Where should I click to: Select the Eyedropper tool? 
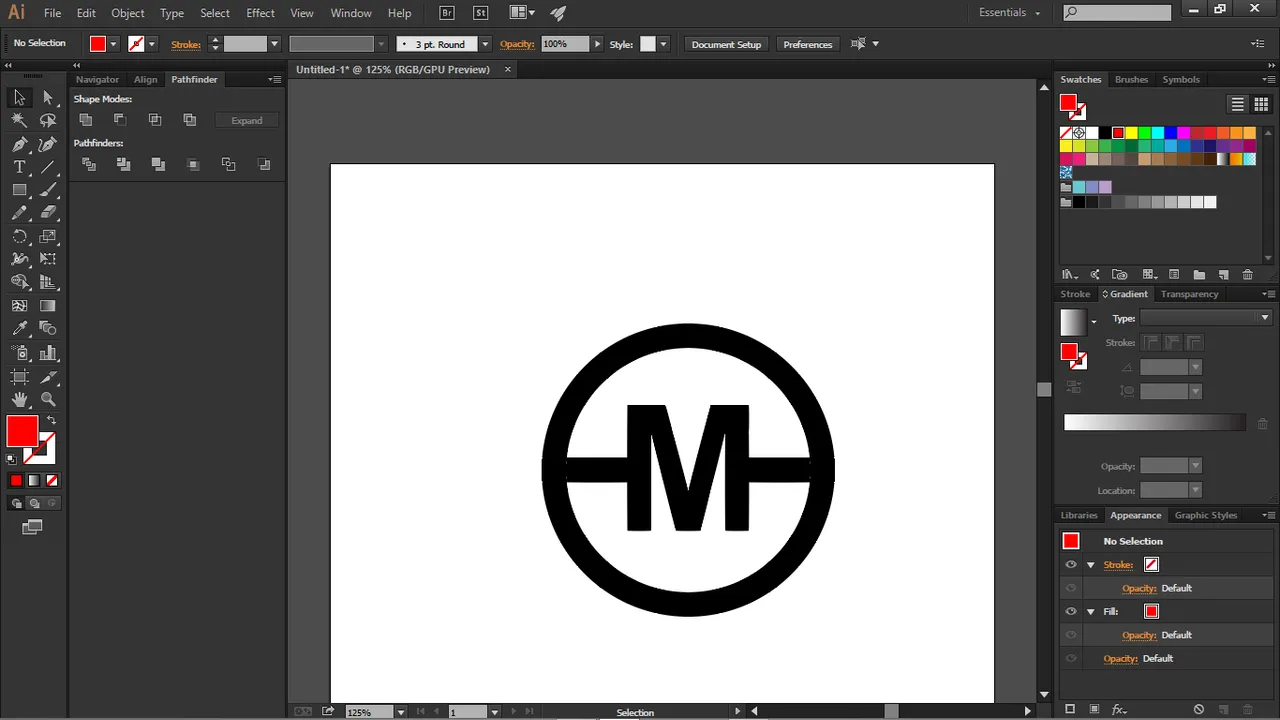[x=19, y=329]
